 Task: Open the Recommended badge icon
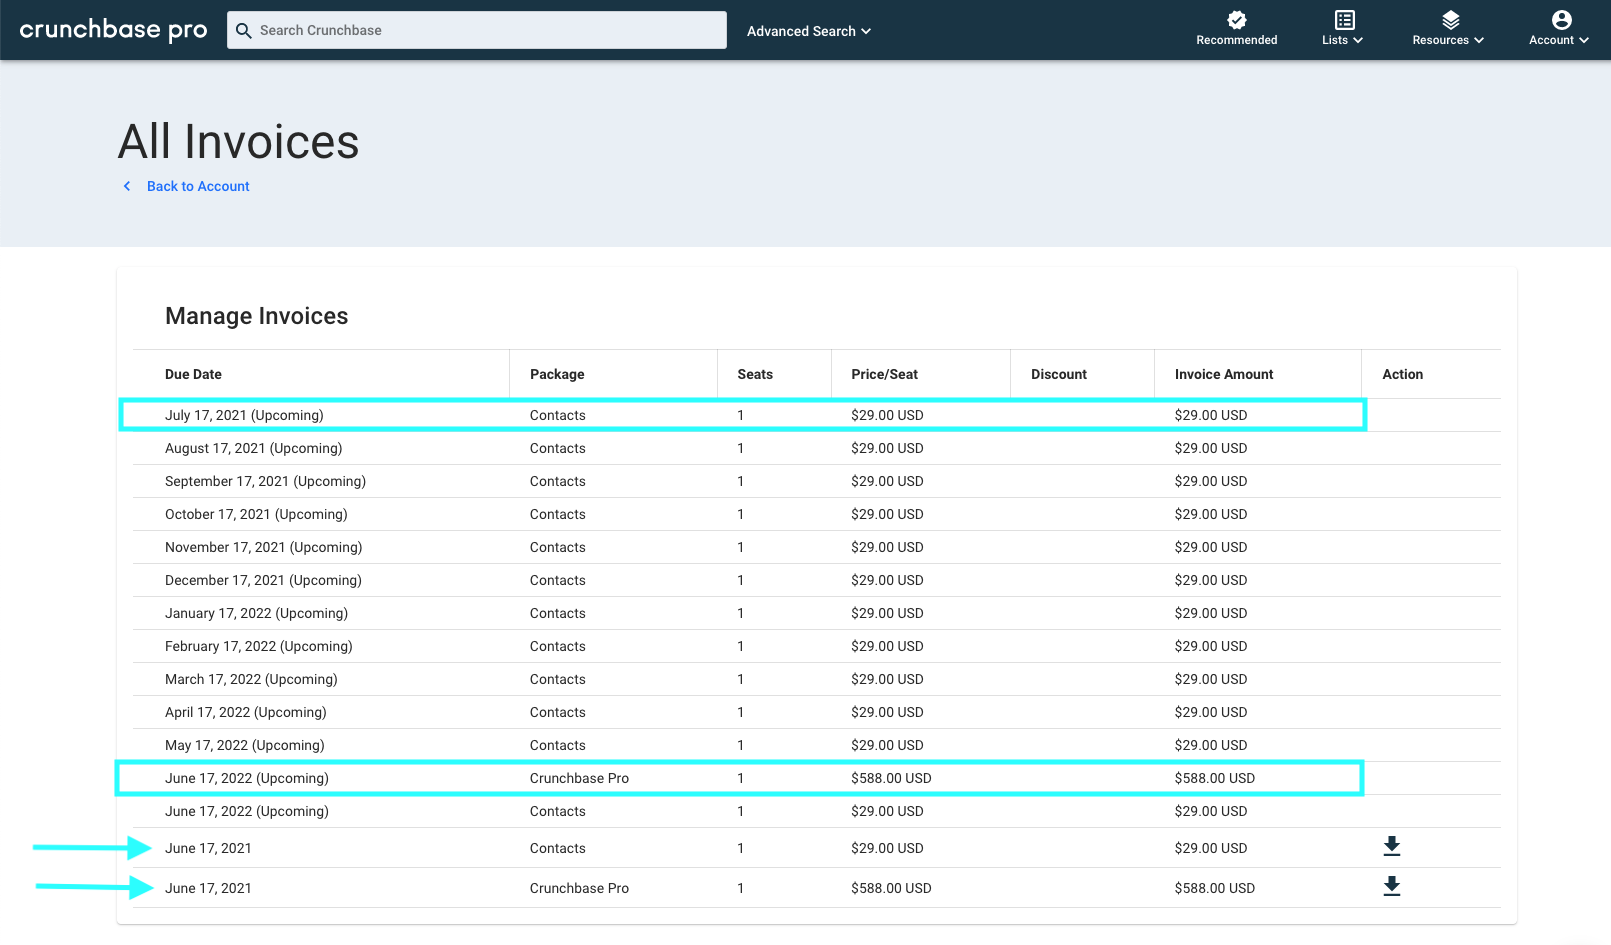click(1237, 20)
